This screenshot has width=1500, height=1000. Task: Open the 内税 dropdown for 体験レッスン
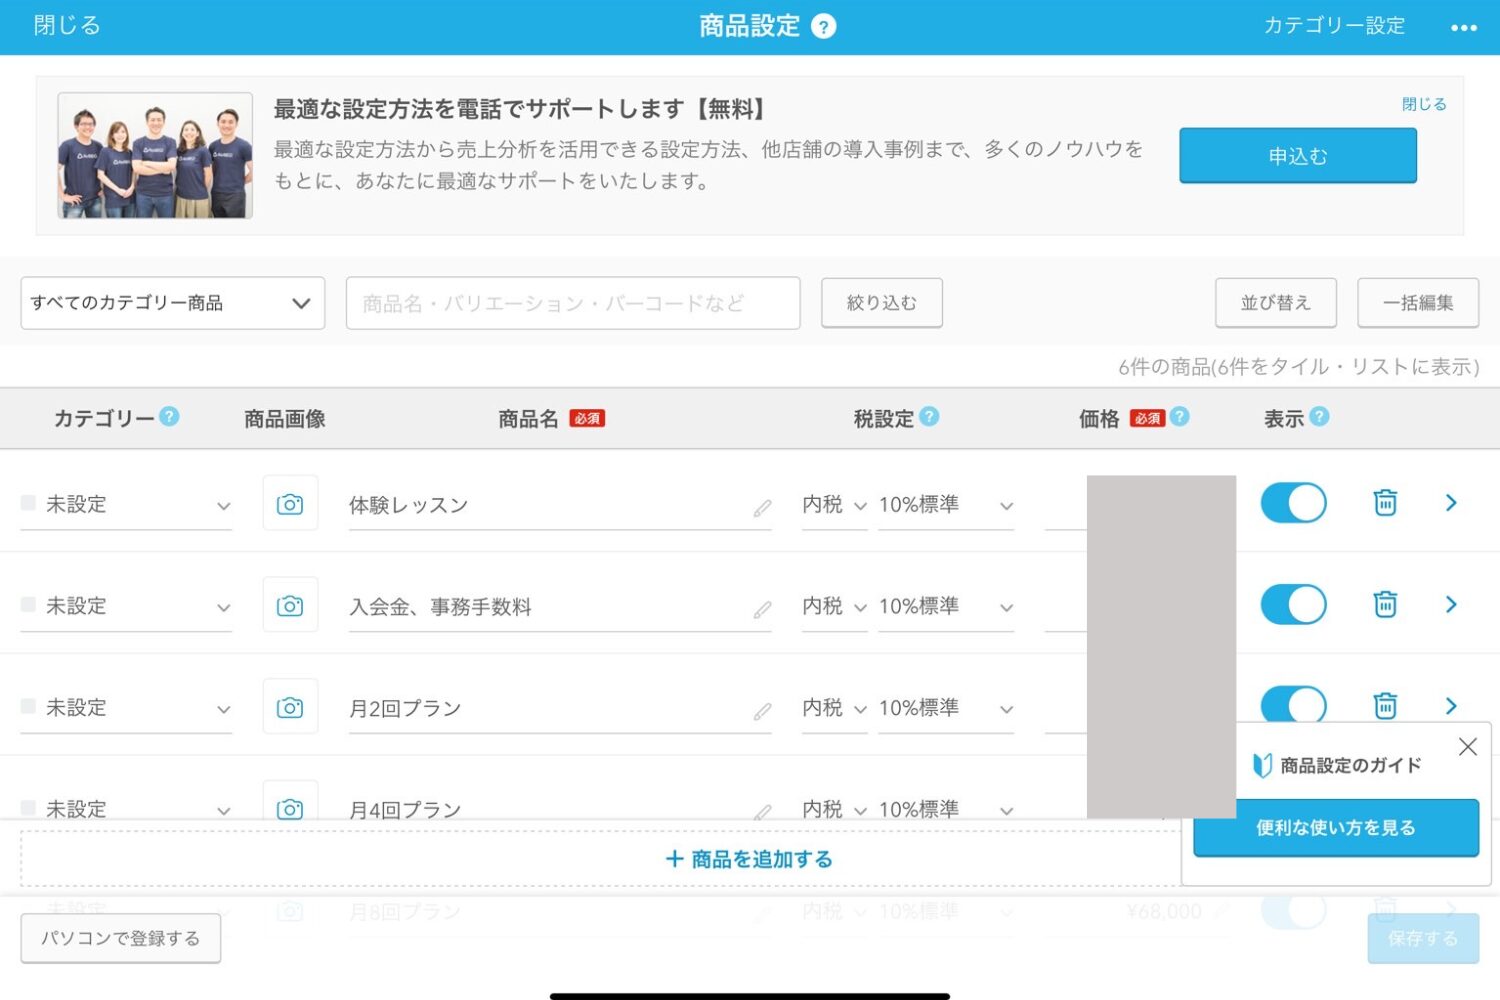pyautogui.click(x=834, y=505)
